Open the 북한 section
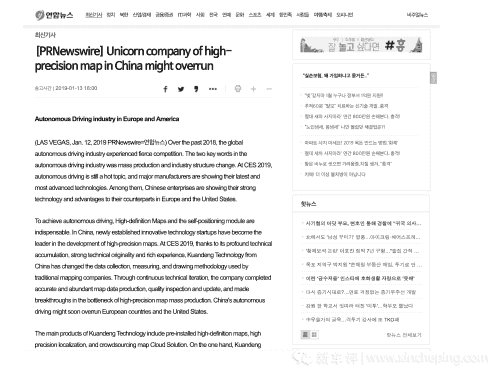The height and width of the screenshot is (368, 493). (124, 15)
